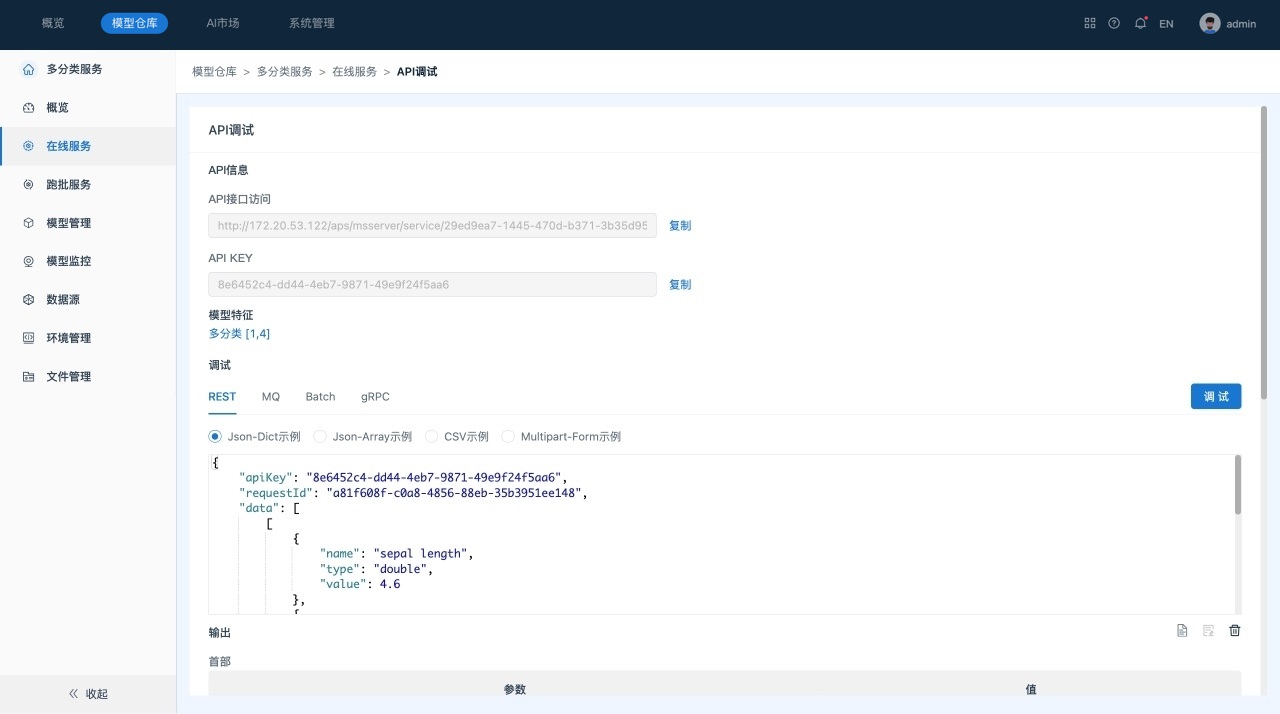Collapse the sidebar with 收起
1280x714 pixels.
pos(88,694)
